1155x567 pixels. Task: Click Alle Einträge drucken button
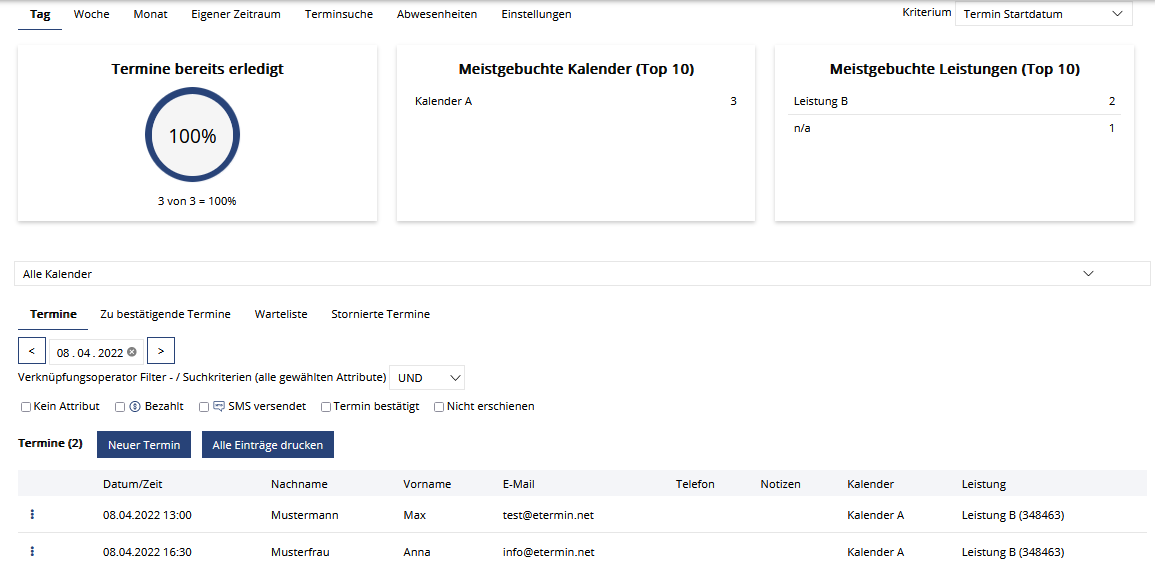click(268, 445)
